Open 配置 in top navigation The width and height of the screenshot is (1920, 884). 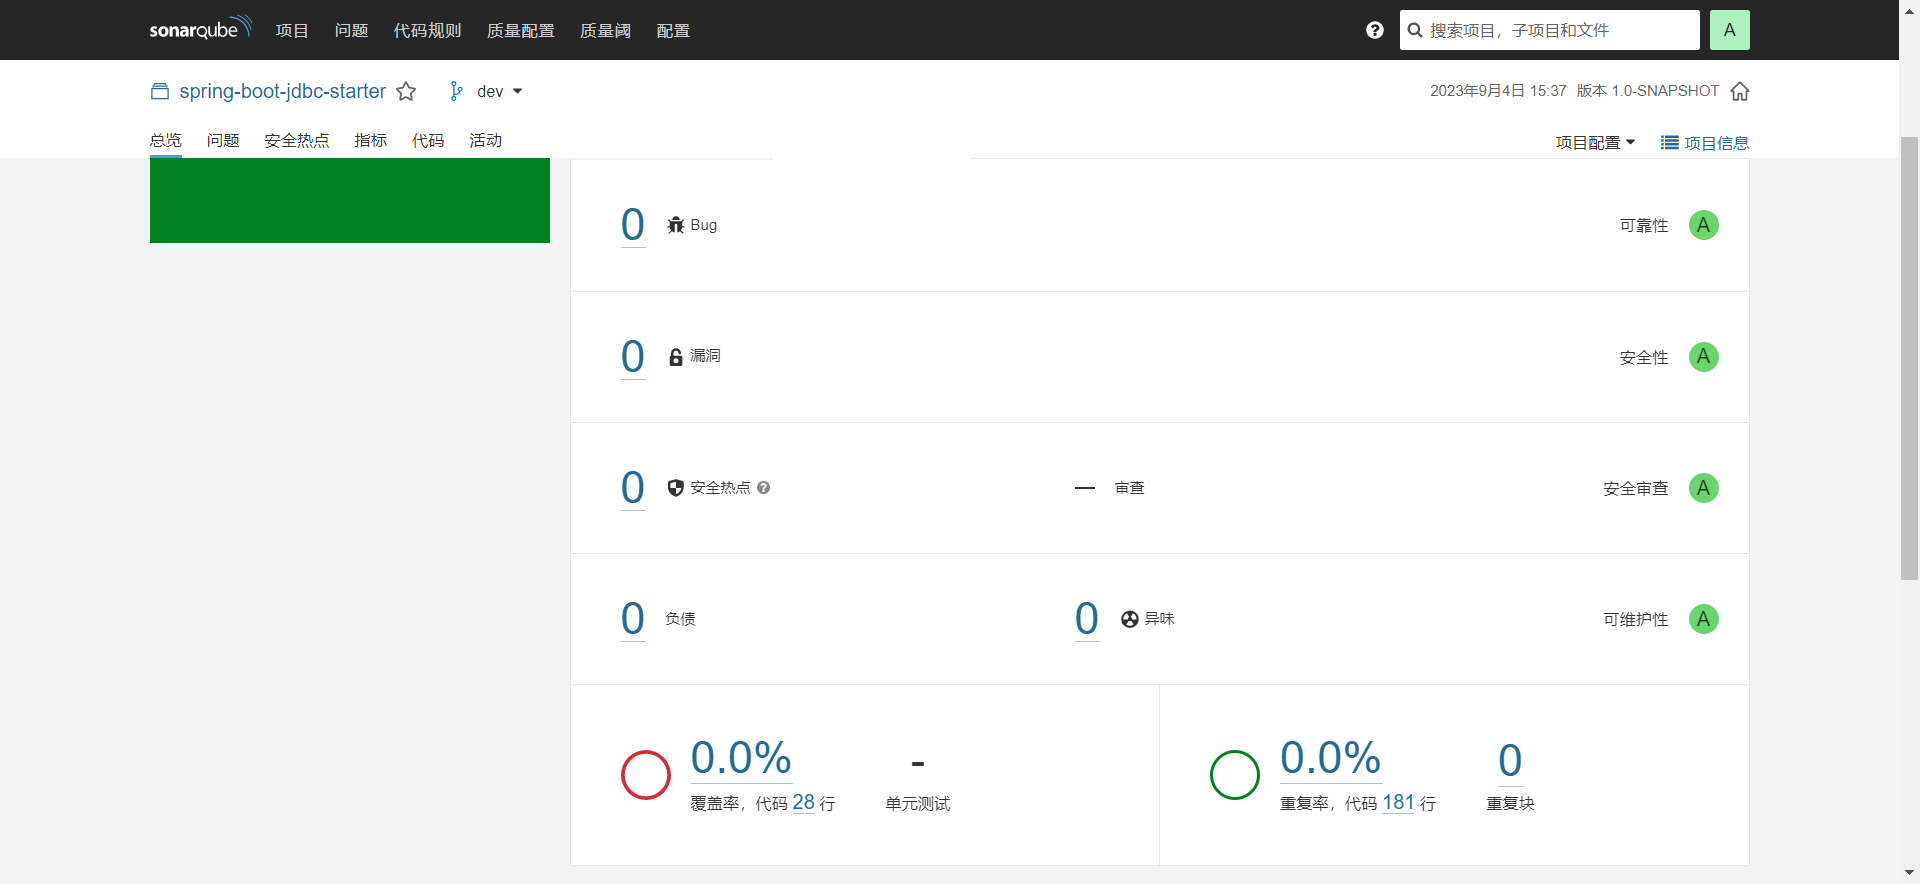click(673, 30)
